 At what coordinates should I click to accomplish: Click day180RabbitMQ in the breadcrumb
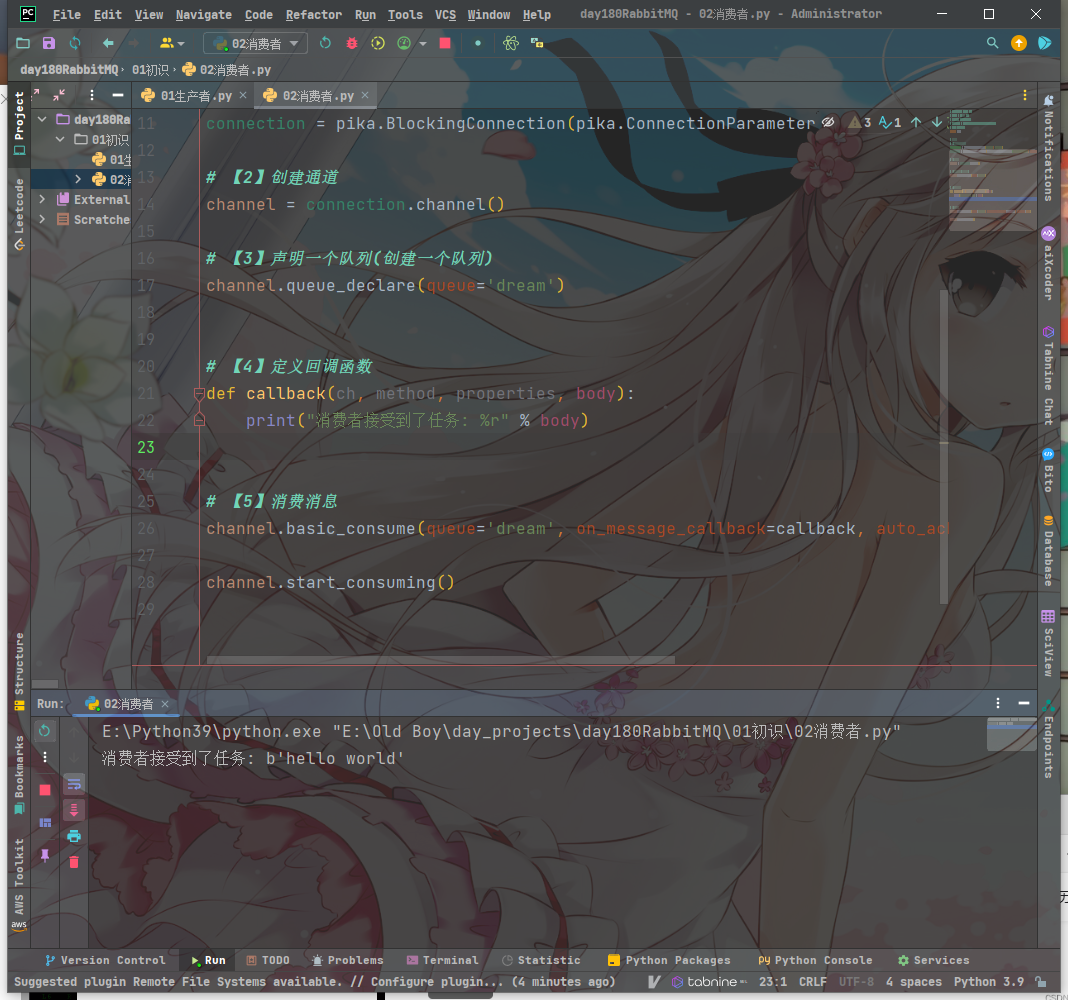[x=69, y=69]
